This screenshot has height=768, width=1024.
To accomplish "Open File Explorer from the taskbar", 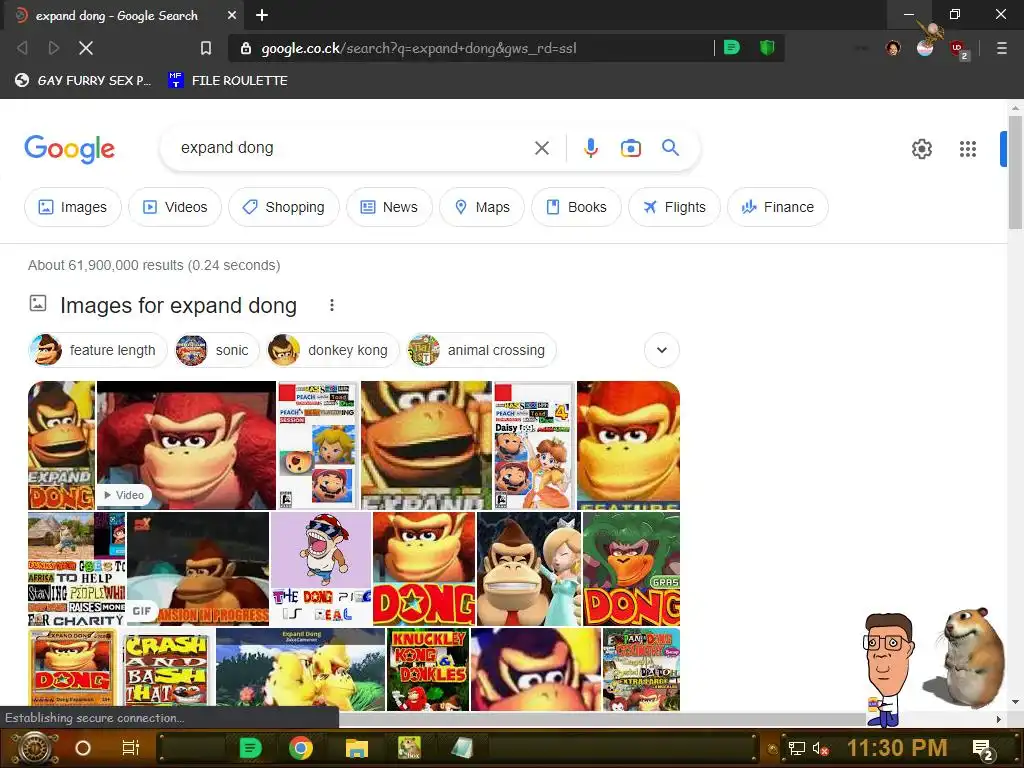I will (356, 748).
